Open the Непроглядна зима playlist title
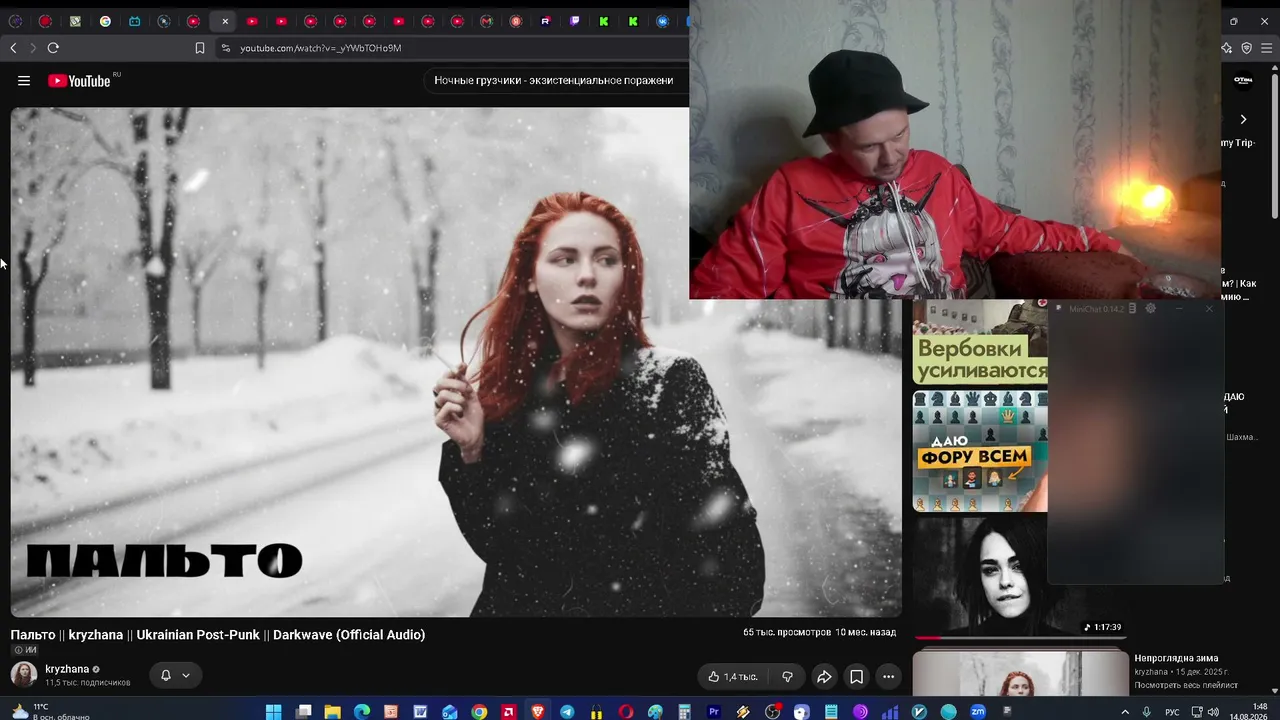Screen dimensions: 1280x720 coord(1176,658)
